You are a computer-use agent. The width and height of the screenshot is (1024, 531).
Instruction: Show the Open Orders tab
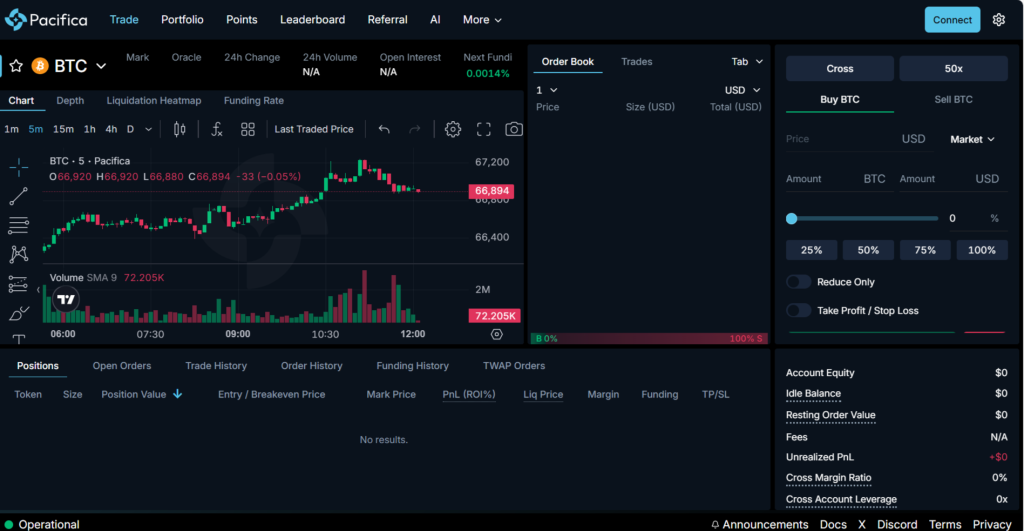point(121,366)
